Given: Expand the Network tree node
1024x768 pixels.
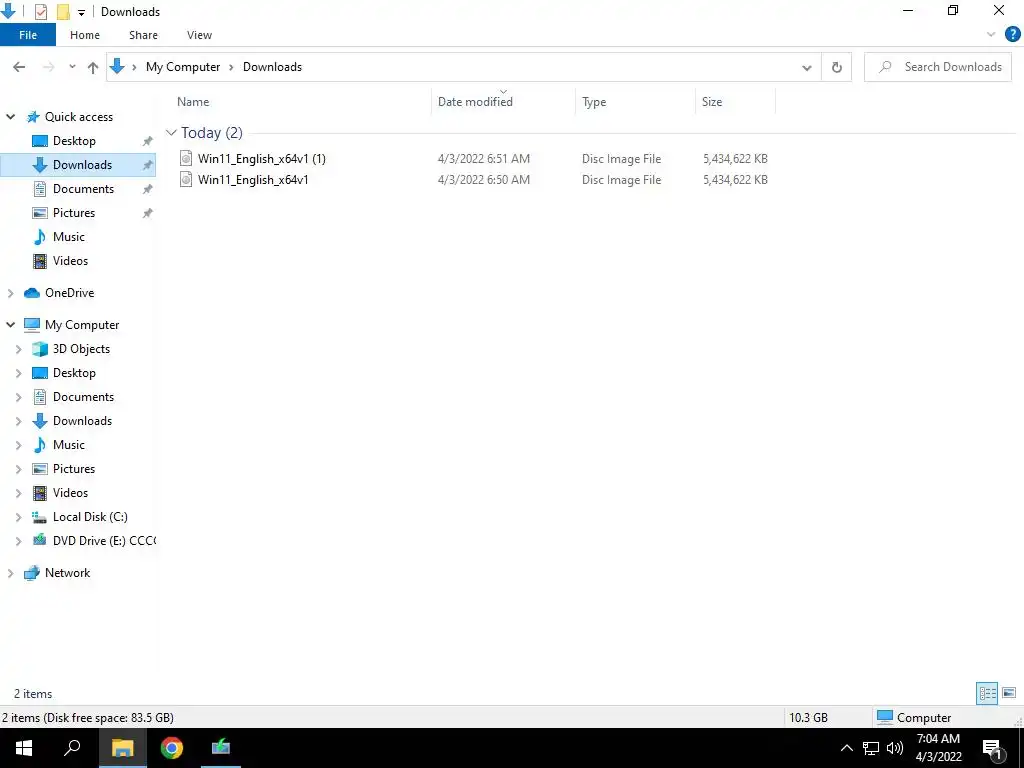Looking at the screenshot, I should click(x=10, y=573).
